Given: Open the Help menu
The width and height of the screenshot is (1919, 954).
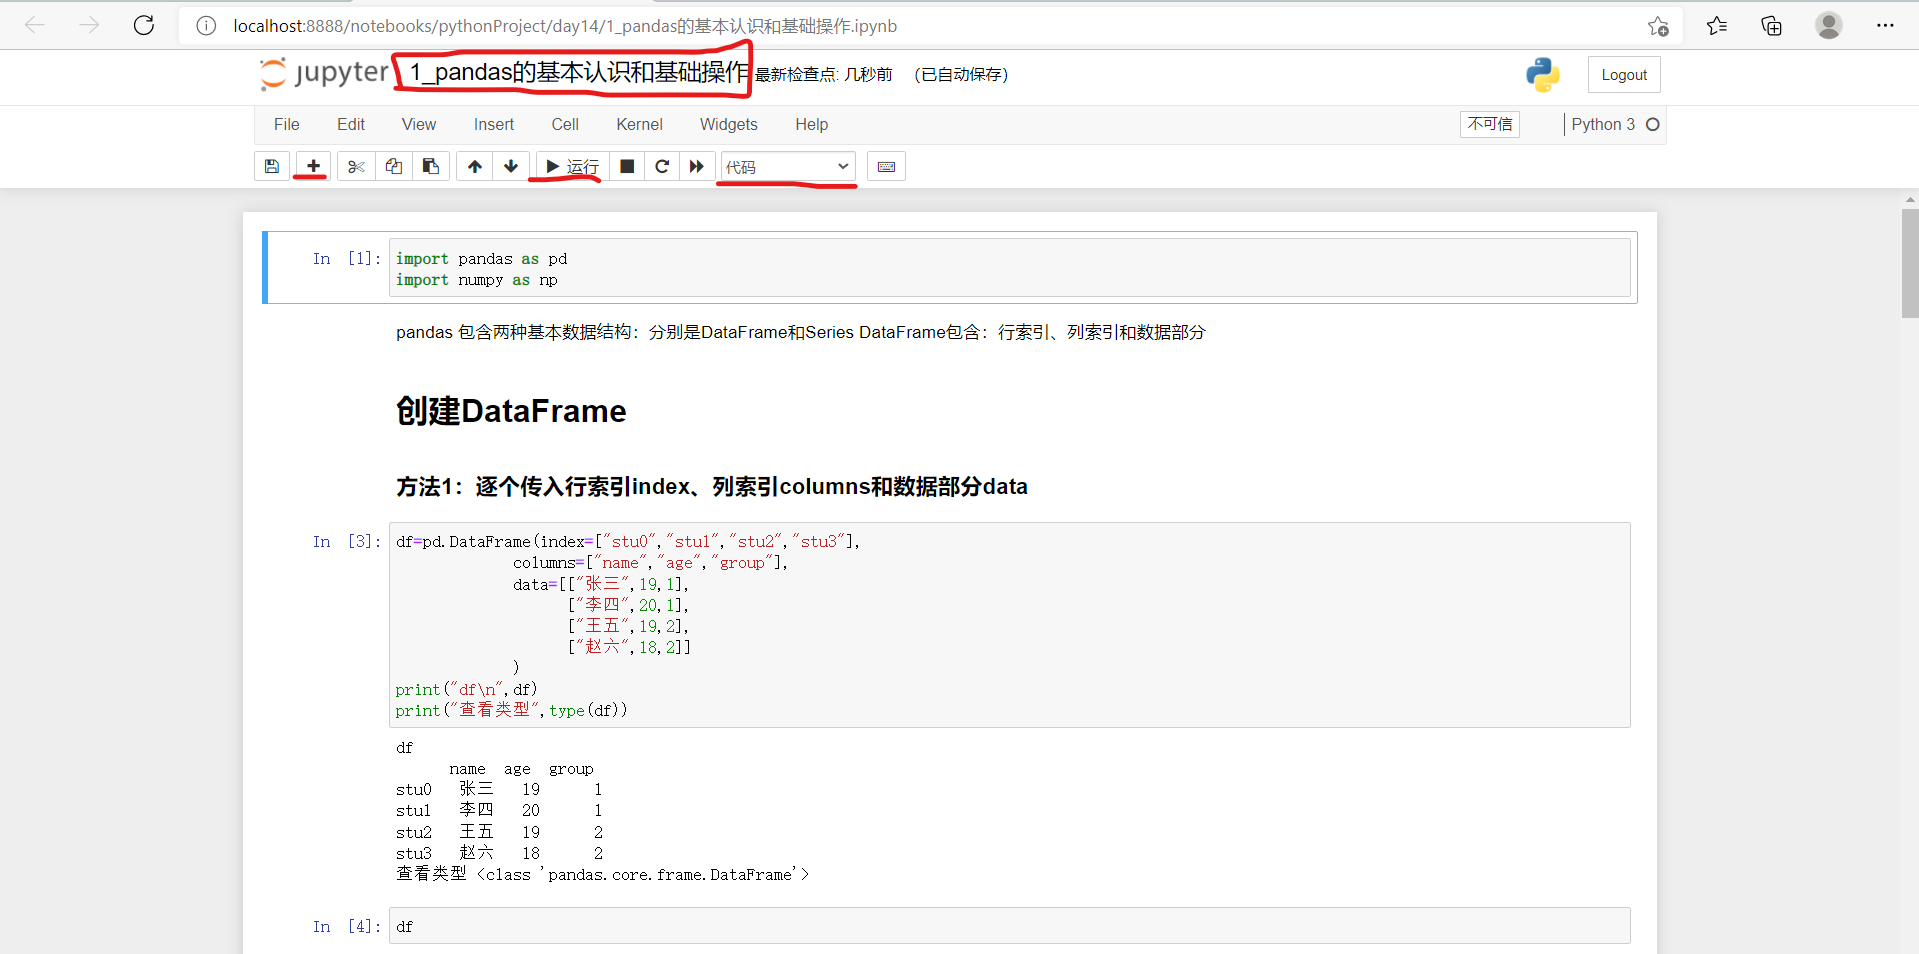Looking at the screenshot, I should click(812, 124).
